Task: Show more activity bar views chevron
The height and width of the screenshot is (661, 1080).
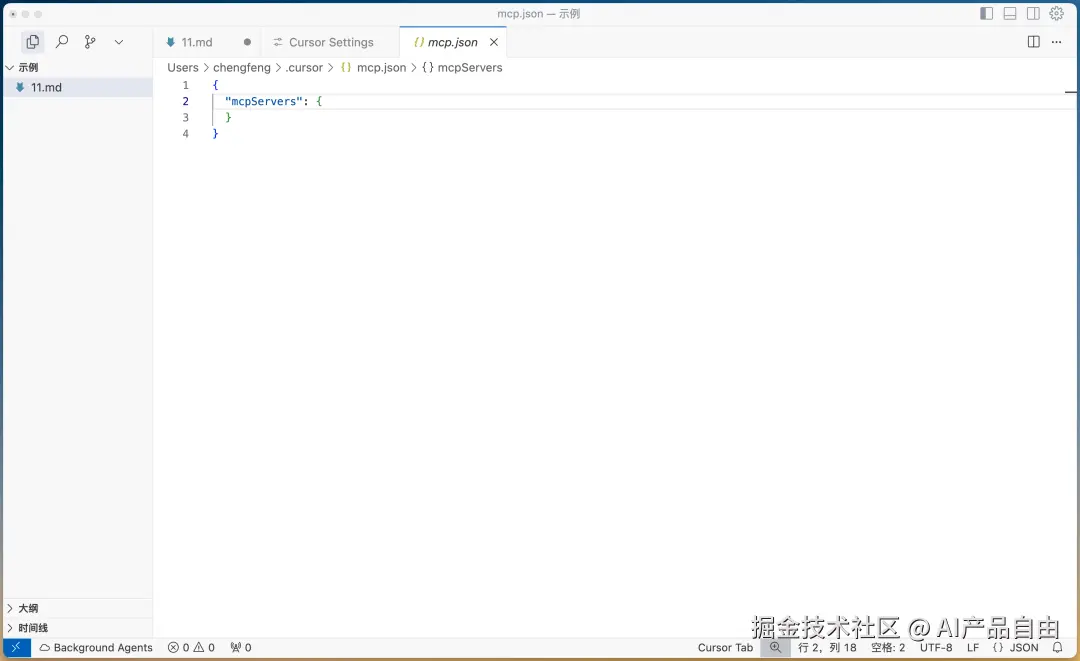Action: [x=118, y=42]
